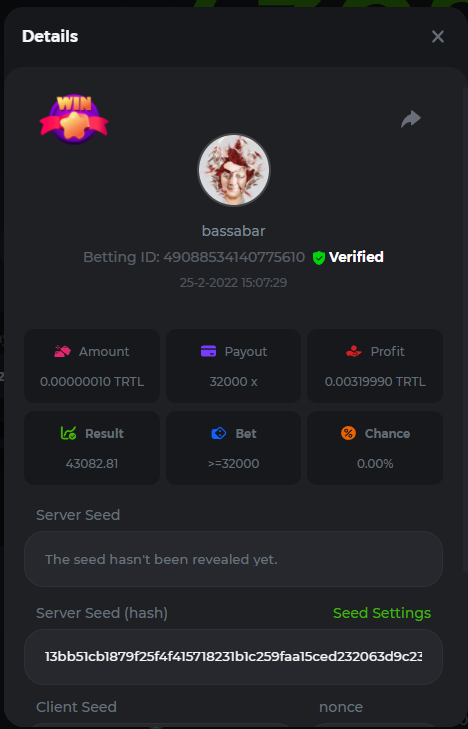This screenshot has width=468, height=729.
Task: Click the Payout 32000 x card
Action: click(x=233, y=366)
